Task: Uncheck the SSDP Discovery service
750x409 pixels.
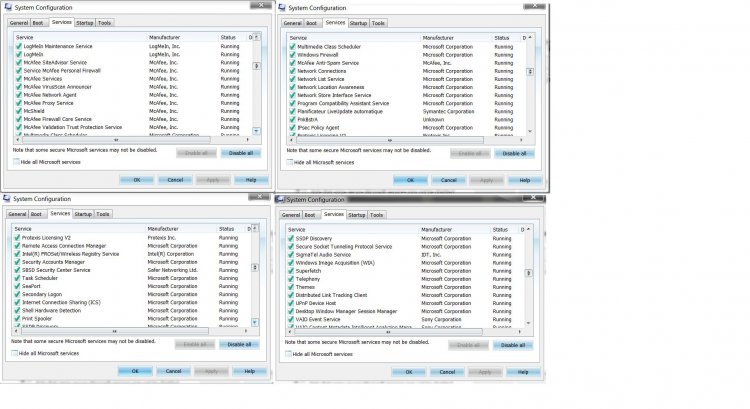Action: tap(291, 238)
